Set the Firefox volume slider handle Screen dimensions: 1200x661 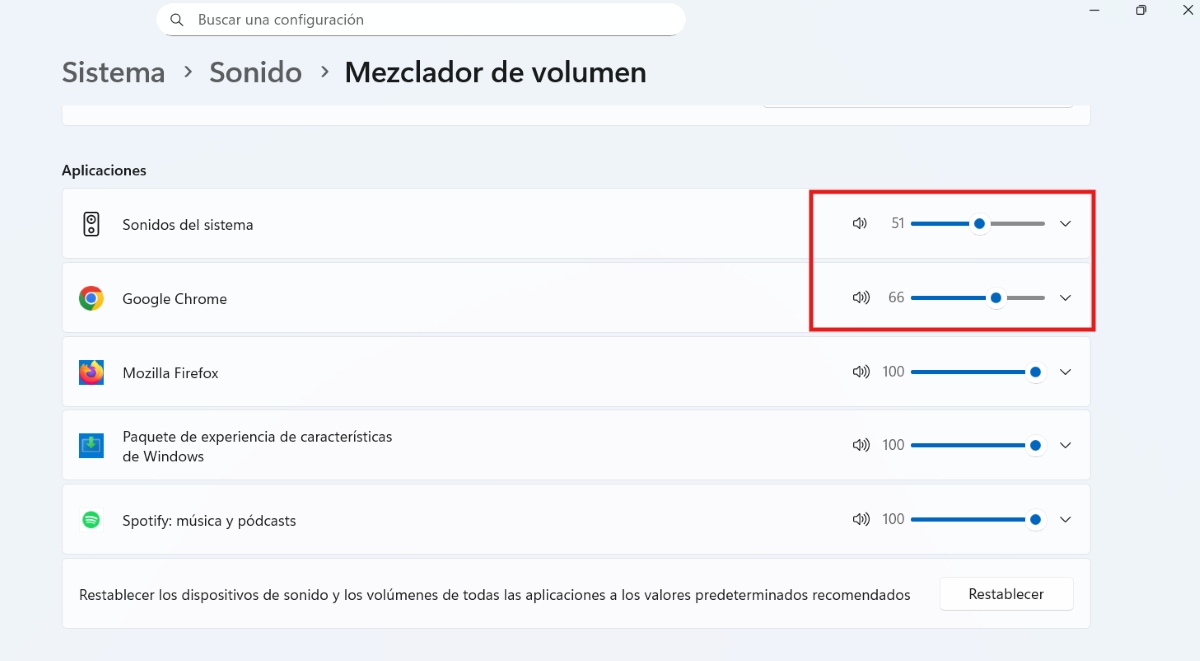(x=1033, y=371)
